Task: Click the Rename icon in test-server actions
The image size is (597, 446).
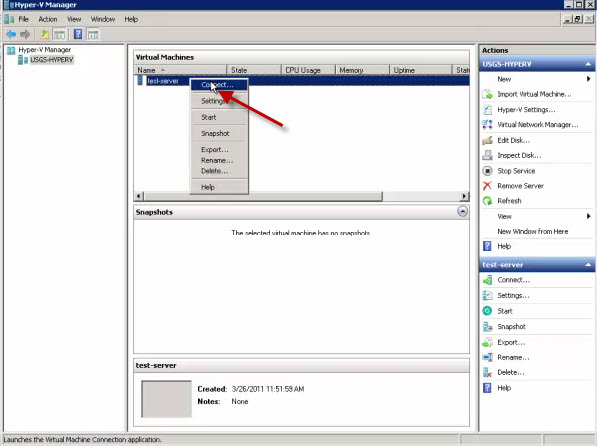Action: tap(487, 357)
